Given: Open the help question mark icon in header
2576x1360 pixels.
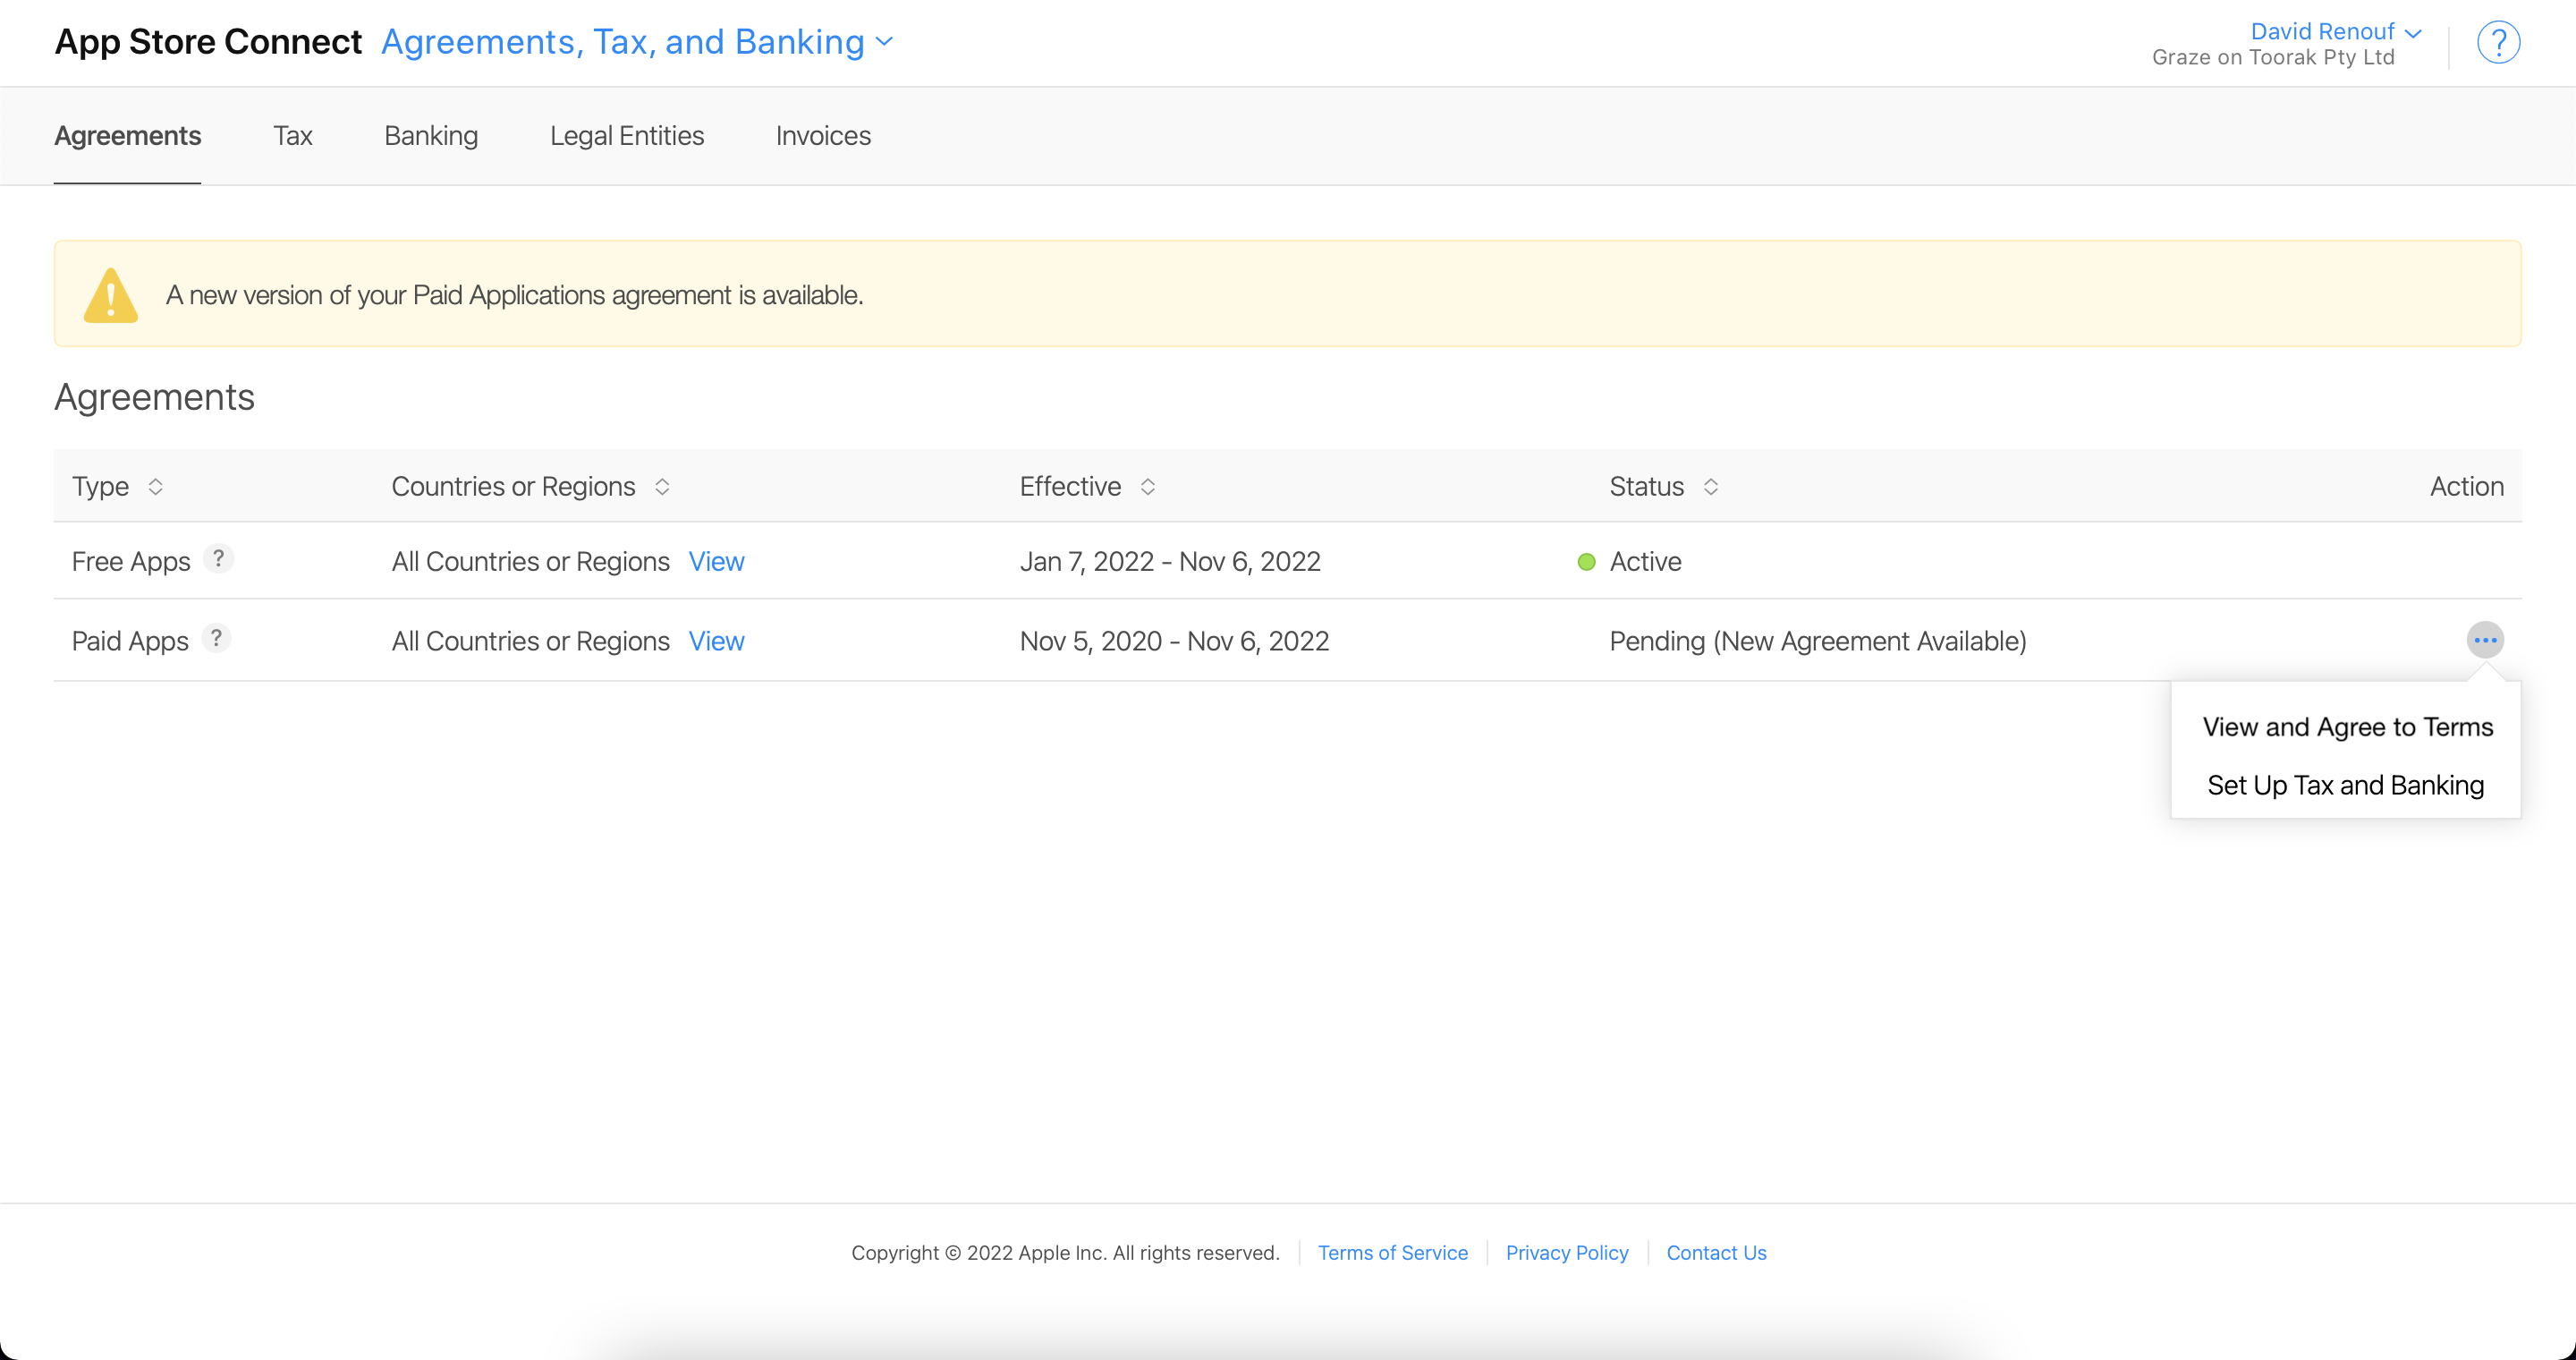Looking at the screenshot, I should tap(2497, 43).
